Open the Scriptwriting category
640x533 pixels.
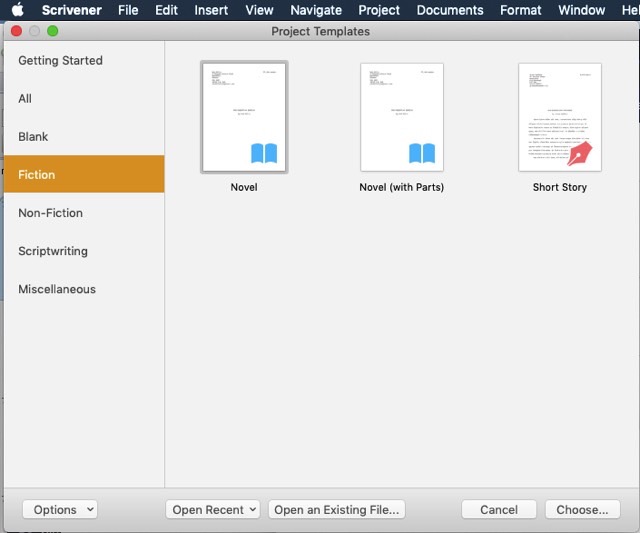(84, 251)
